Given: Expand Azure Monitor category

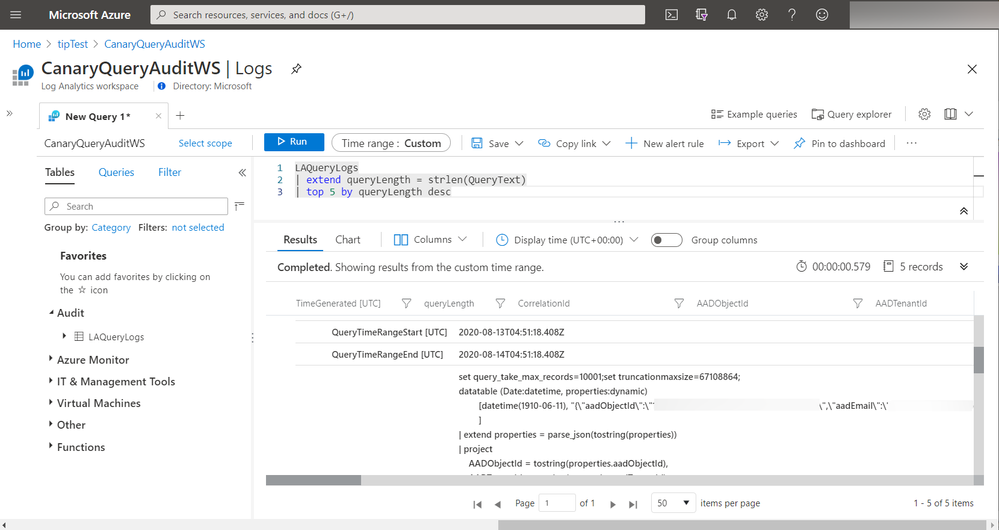Looking at the screenshot, I should pyautogui.click(x=50, y=359).
